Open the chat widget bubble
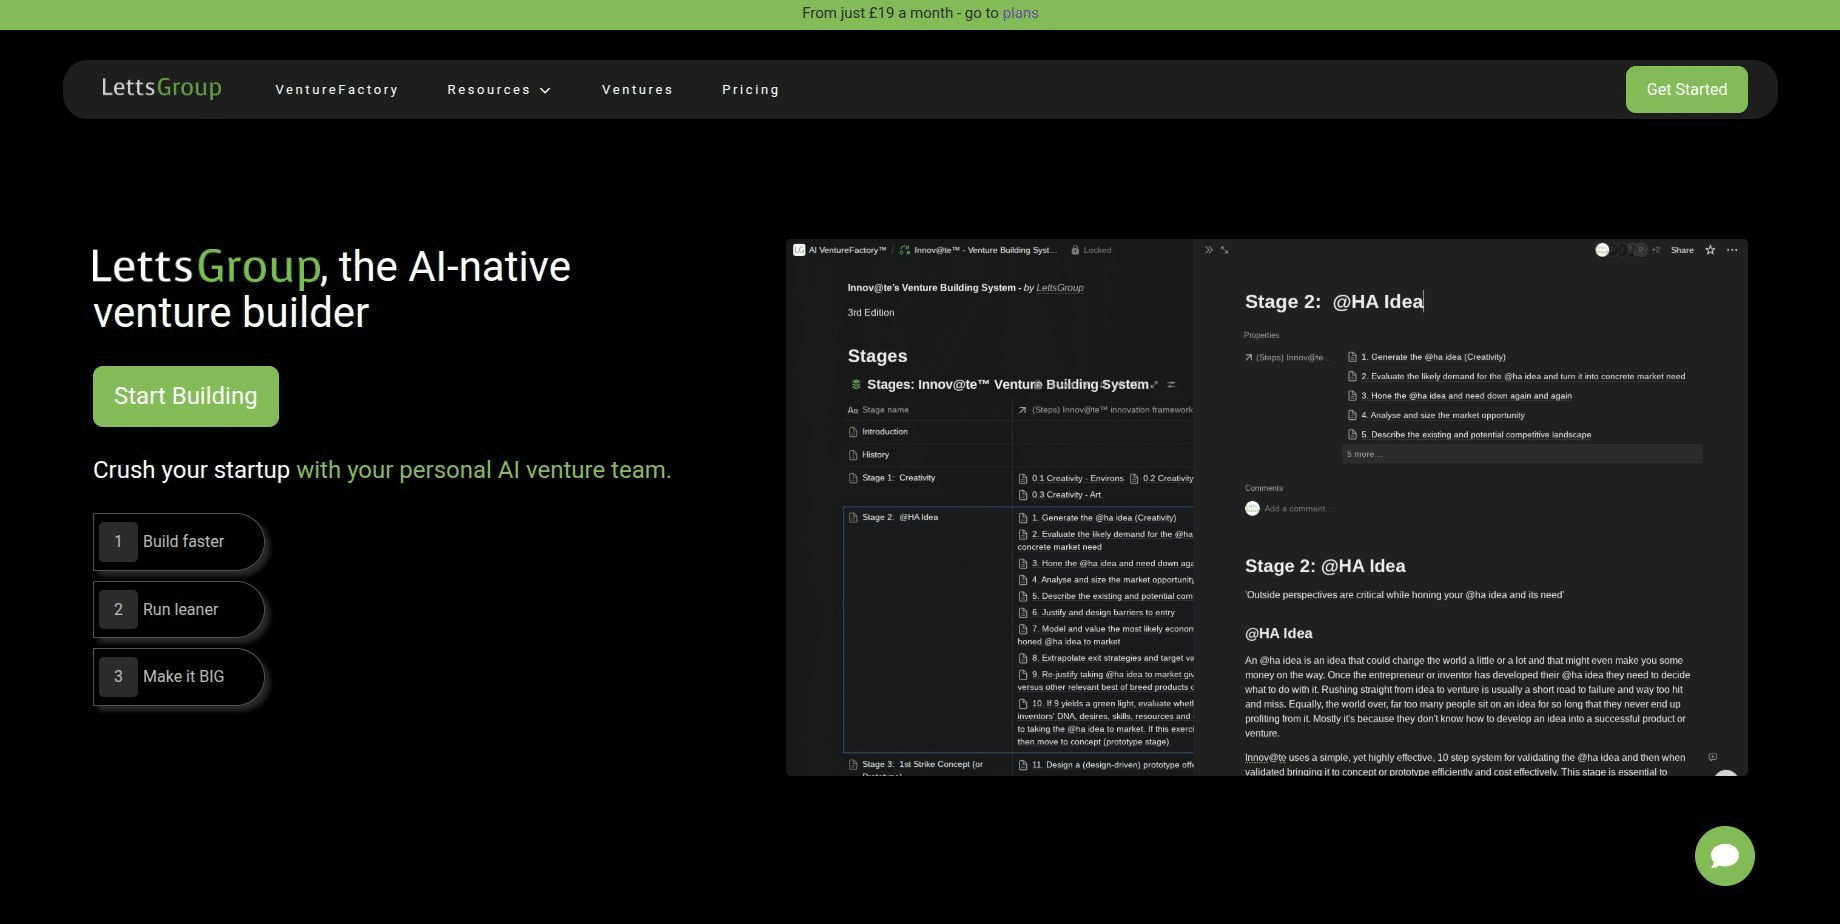The height and width of the screenshot is (924, 1840). (x=1724, y=856)
